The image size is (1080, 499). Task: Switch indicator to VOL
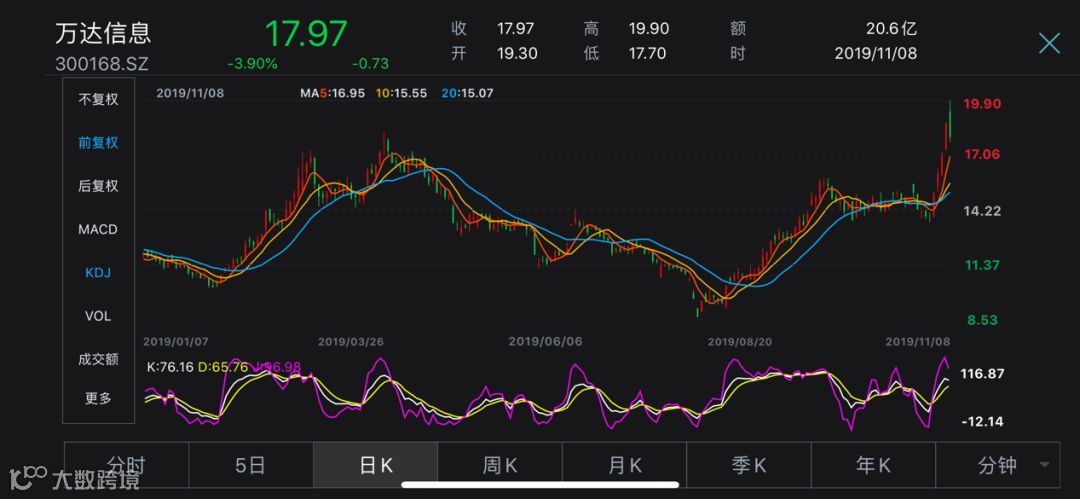coord(98,316)
